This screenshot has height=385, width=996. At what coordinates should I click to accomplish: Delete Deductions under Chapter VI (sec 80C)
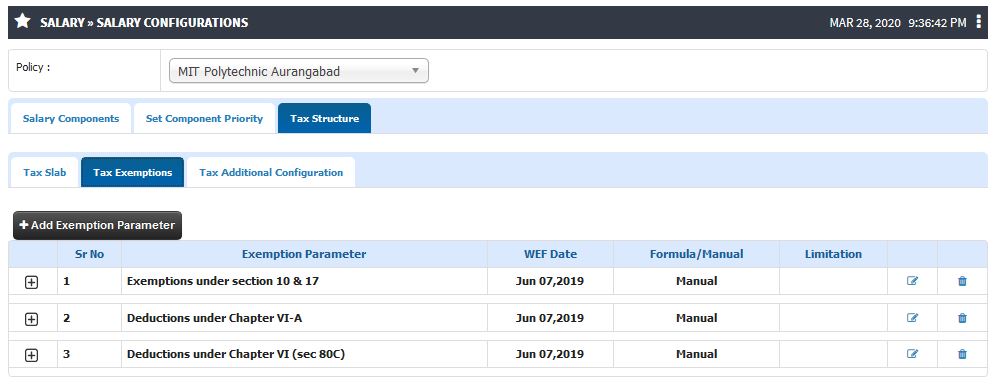[962, 354]
